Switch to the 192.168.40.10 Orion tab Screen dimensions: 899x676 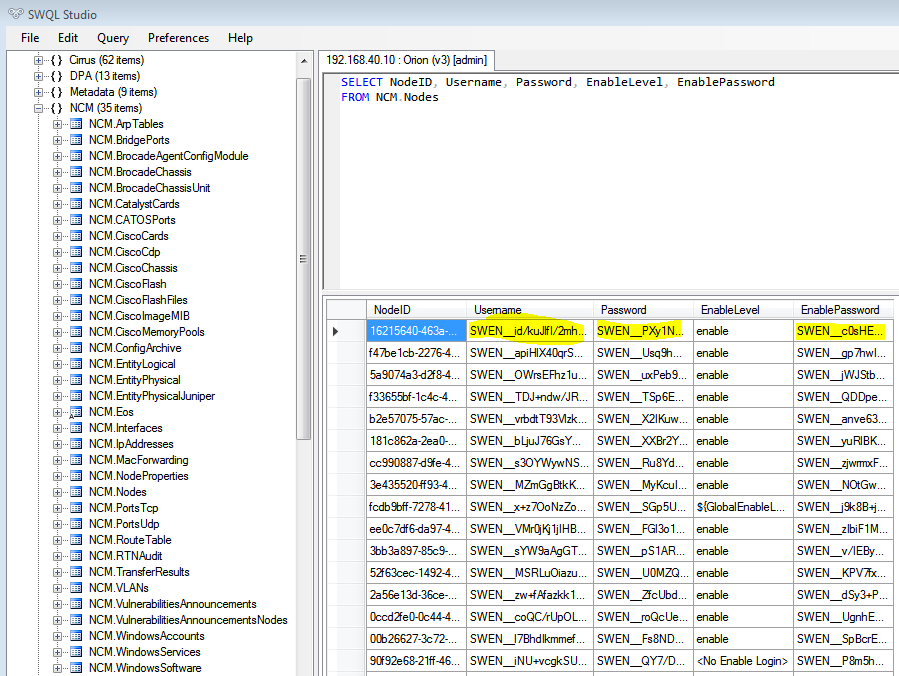(406, 59)
